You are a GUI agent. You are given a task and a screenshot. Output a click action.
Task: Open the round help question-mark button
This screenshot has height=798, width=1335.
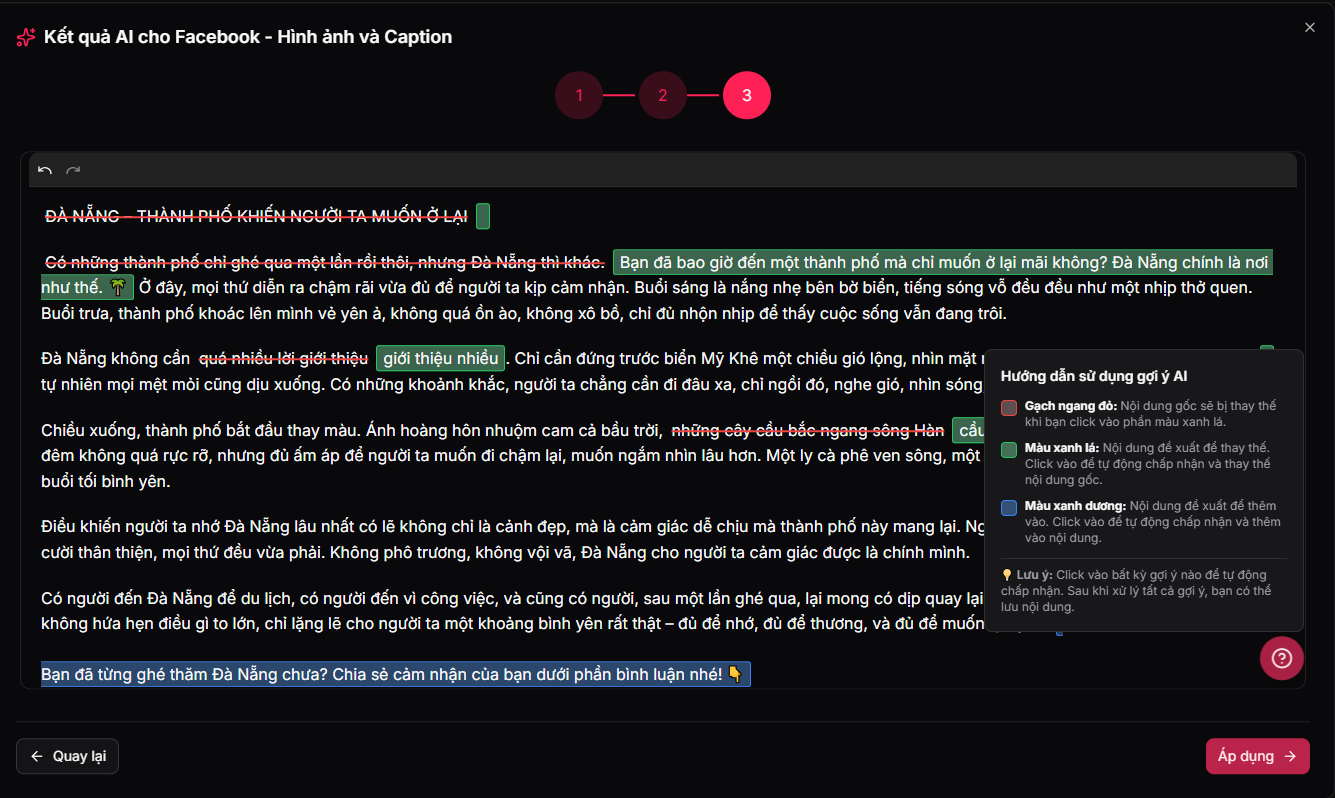point(1281,658)
